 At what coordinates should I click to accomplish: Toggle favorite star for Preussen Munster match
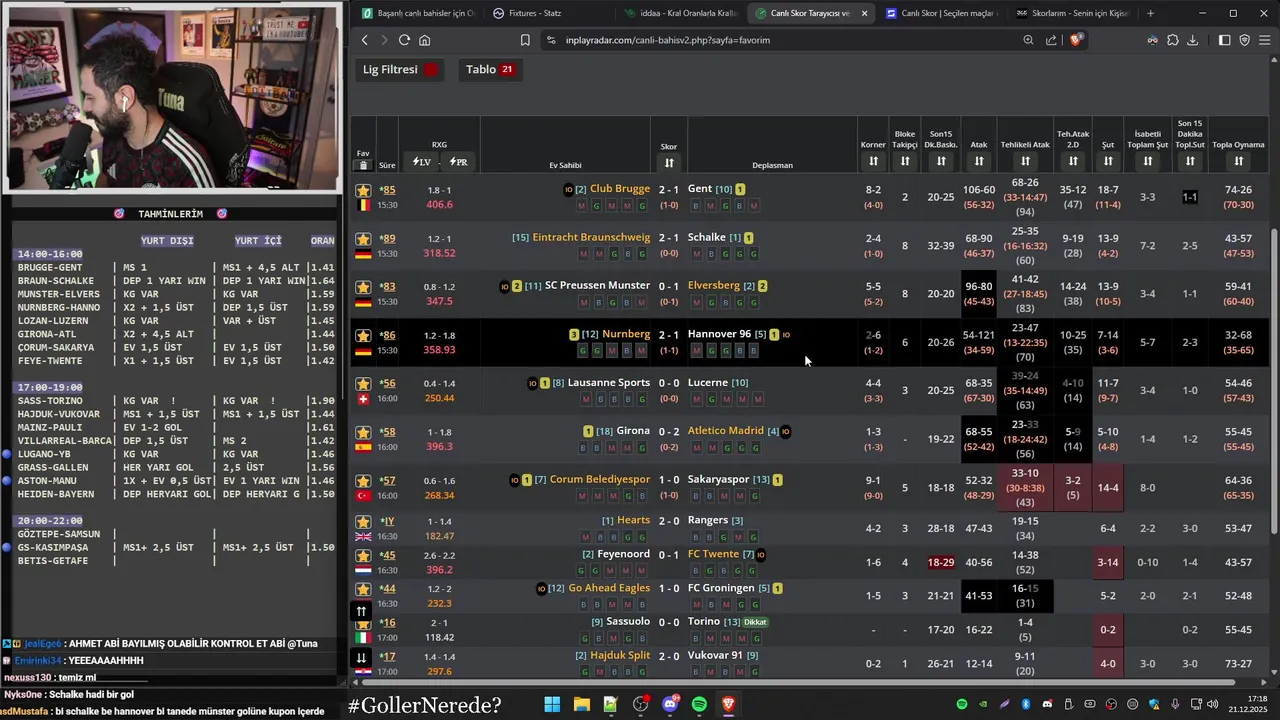(x=363, y=287)
